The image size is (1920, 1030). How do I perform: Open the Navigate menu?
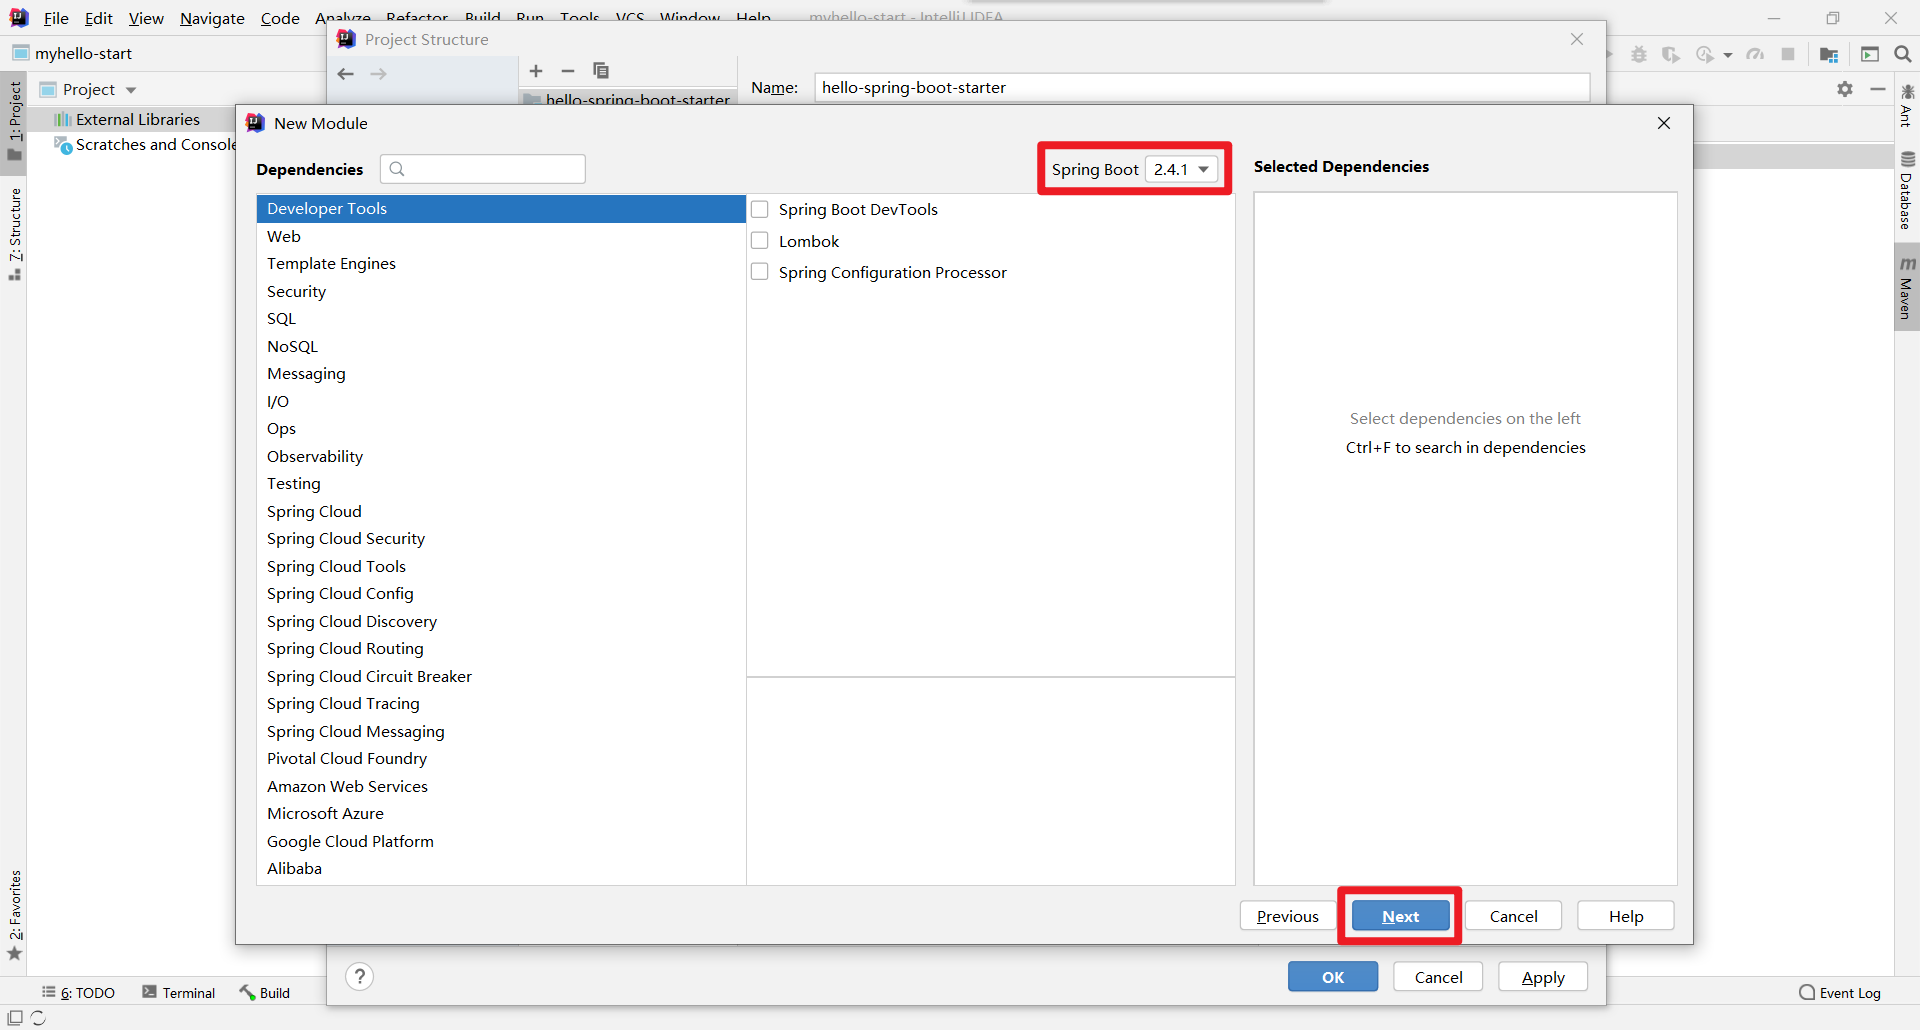[212, 18]
